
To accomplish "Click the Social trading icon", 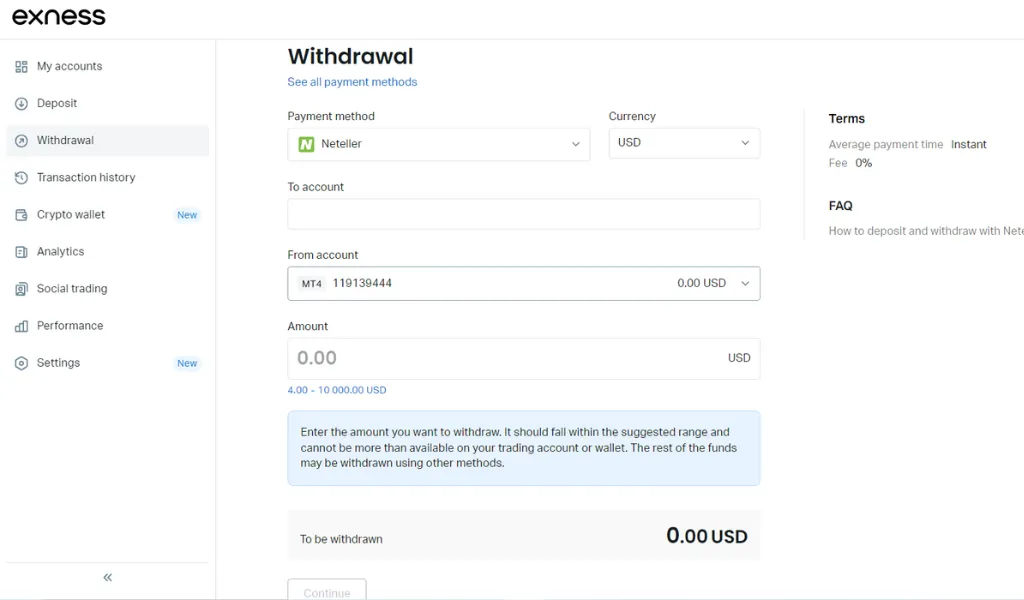I will [21, 288].
